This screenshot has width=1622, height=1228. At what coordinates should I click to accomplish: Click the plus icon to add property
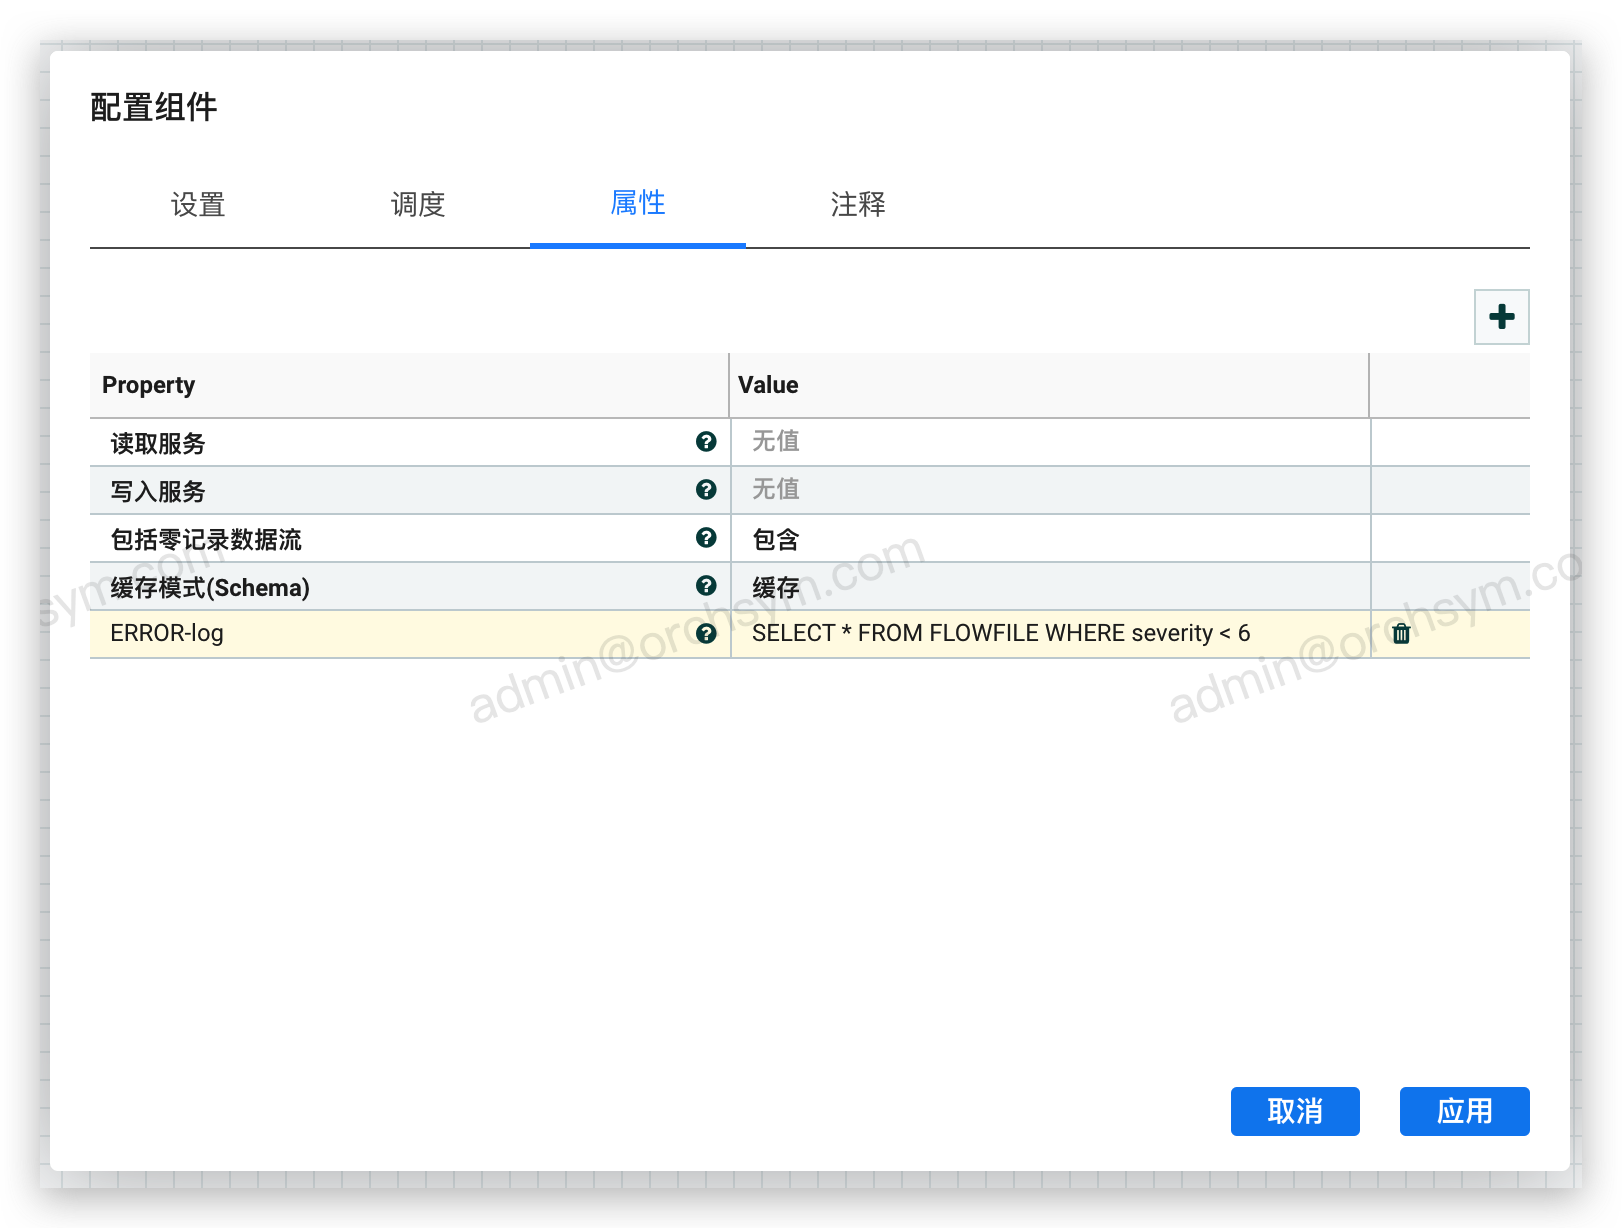pyautogui.click(x=1501, y=317)
